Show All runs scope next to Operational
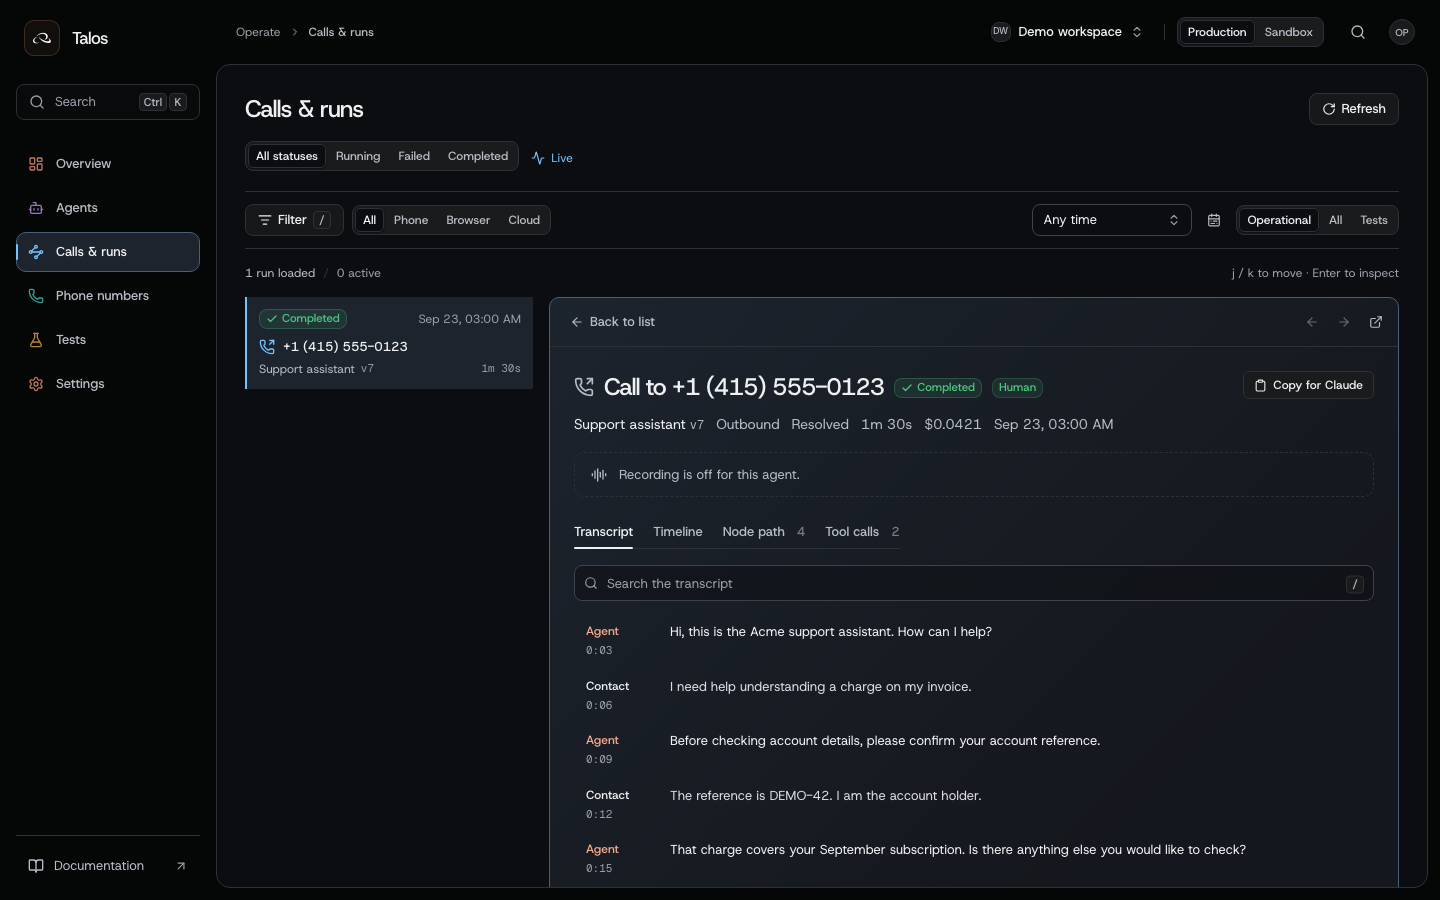Image resolution: width=1440 pixels, height=900 pixels. tap(1335, 220)
